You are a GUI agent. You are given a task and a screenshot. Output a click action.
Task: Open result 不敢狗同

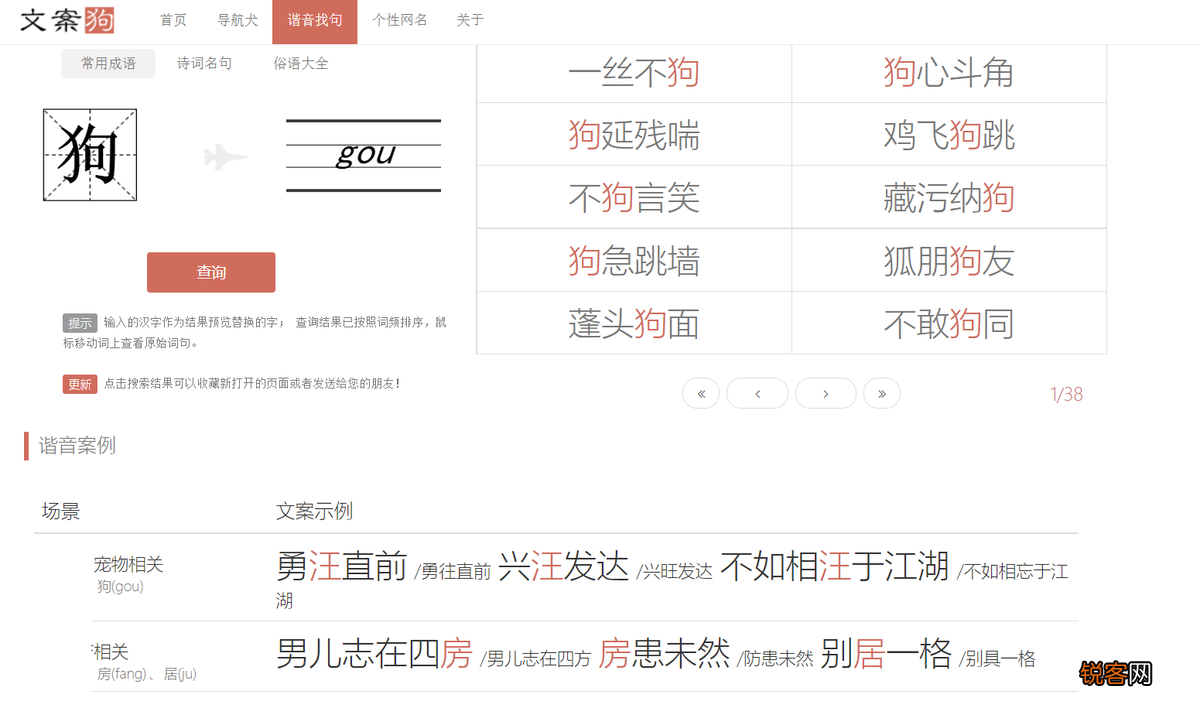click(949, 324)
